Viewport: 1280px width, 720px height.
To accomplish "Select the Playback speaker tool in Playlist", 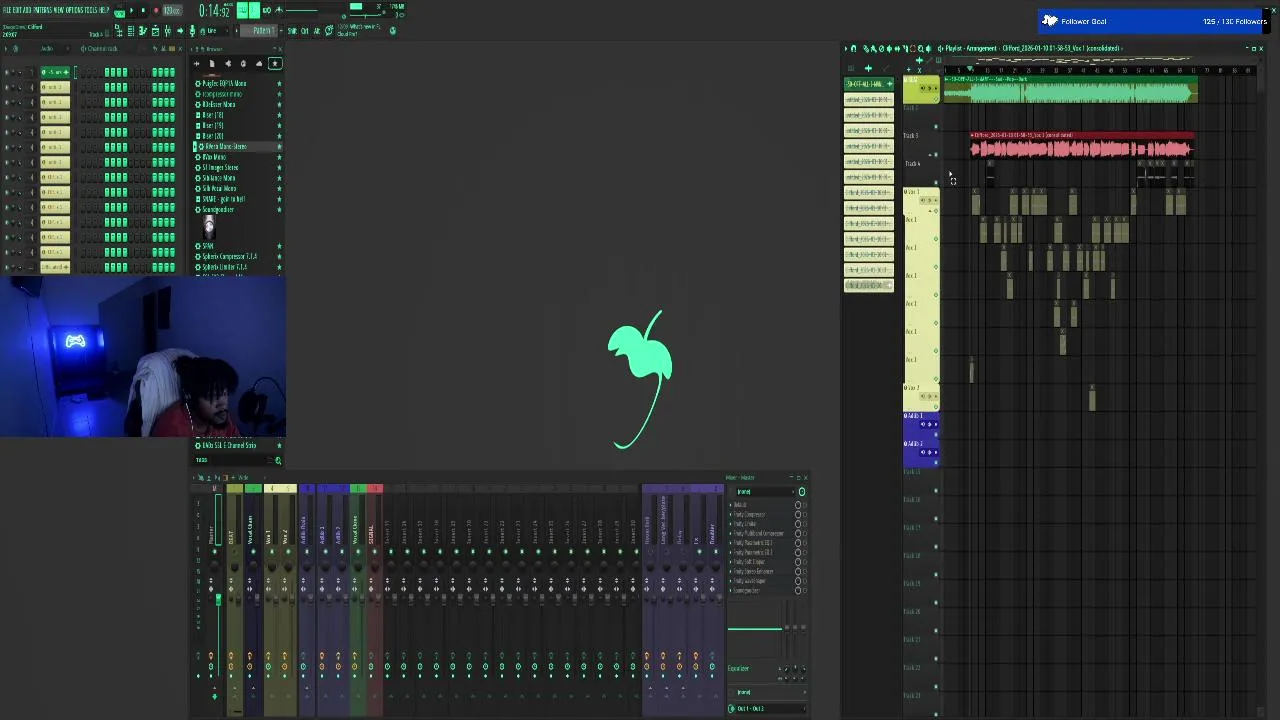I will point(928,48).
